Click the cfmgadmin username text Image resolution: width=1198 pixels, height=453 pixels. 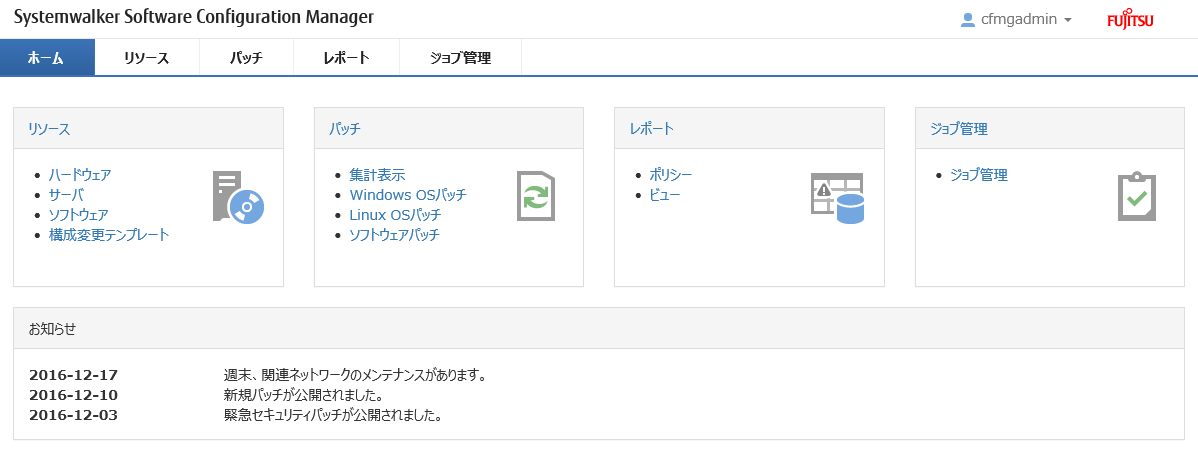[x=1018, y=20]
